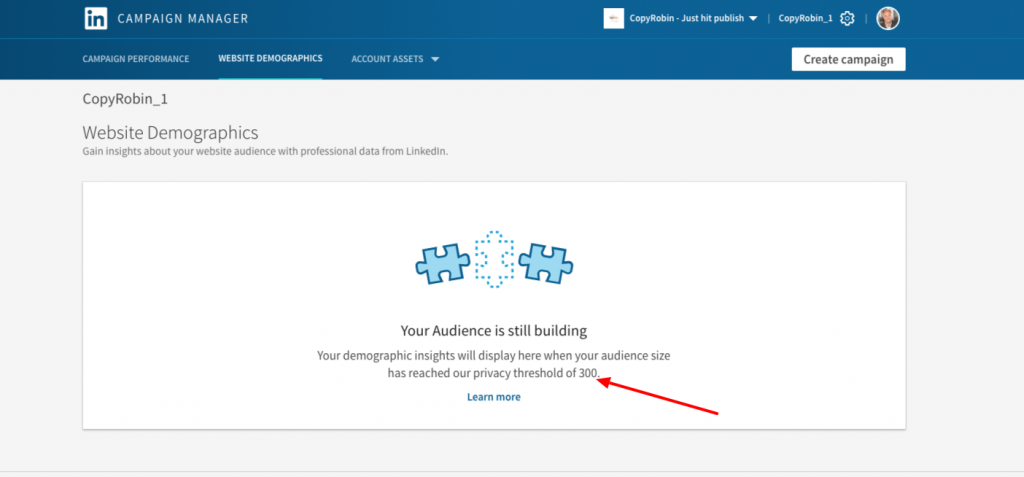Click the 'privacy threshold of 300' text
Viewport: 1024px width, 477px height.
pyautogui.click(x=538, y=374)
